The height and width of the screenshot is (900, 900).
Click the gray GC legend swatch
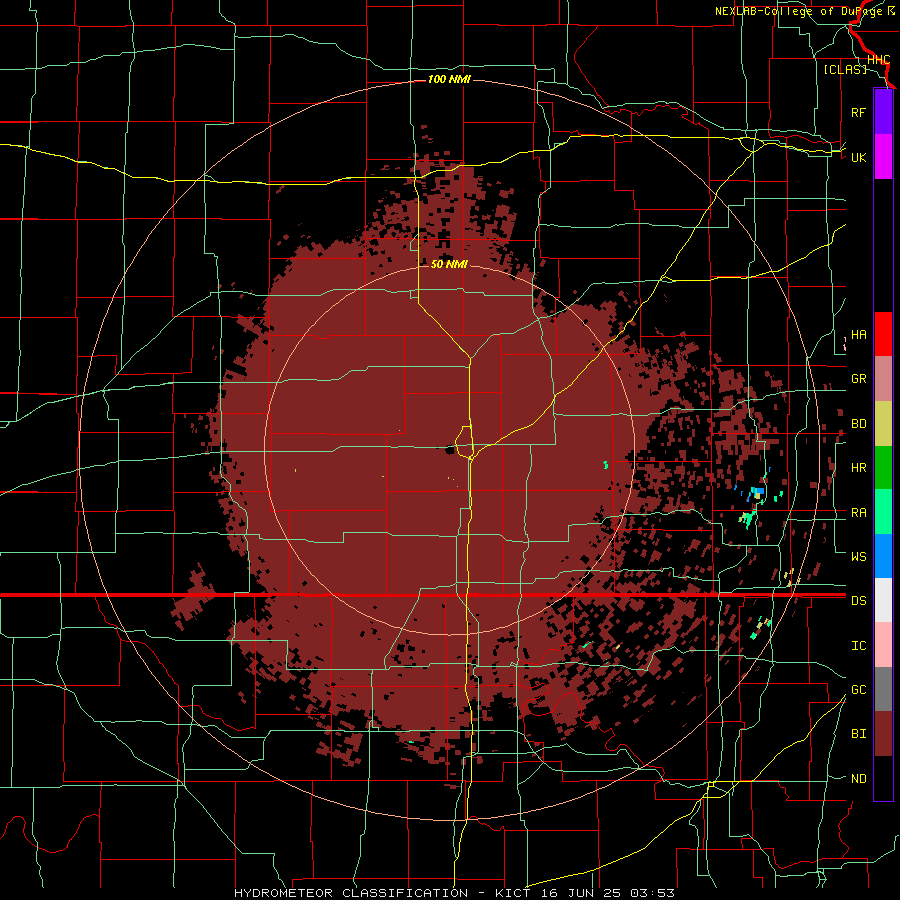point(883,689)
